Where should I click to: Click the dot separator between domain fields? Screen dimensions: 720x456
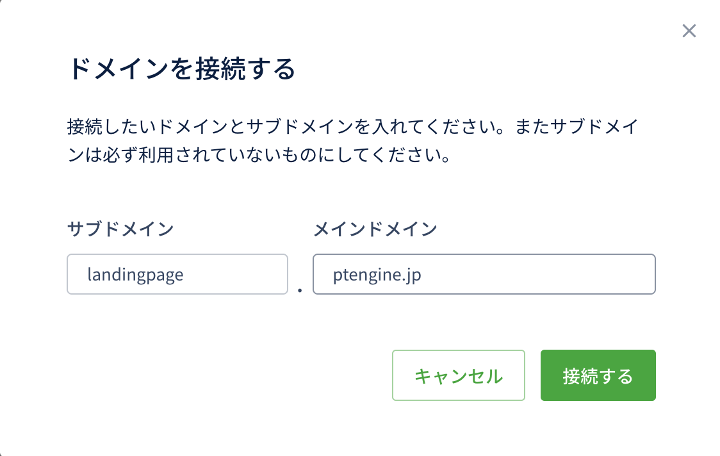pyautogui.click(x=300, y=290)
